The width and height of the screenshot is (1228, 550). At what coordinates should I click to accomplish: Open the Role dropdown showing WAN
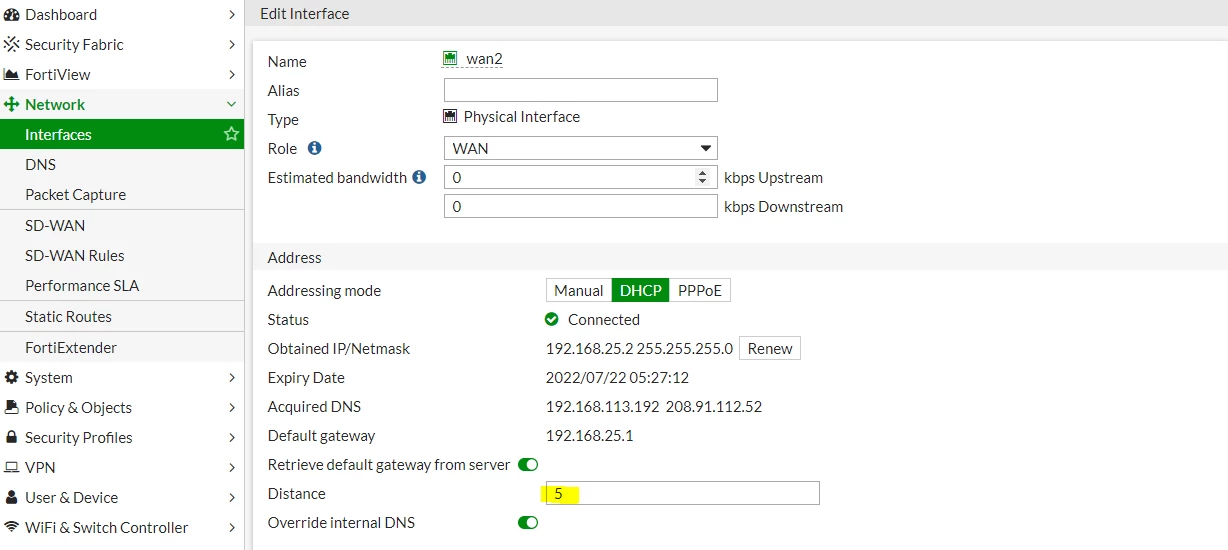[x=581, y=148]
